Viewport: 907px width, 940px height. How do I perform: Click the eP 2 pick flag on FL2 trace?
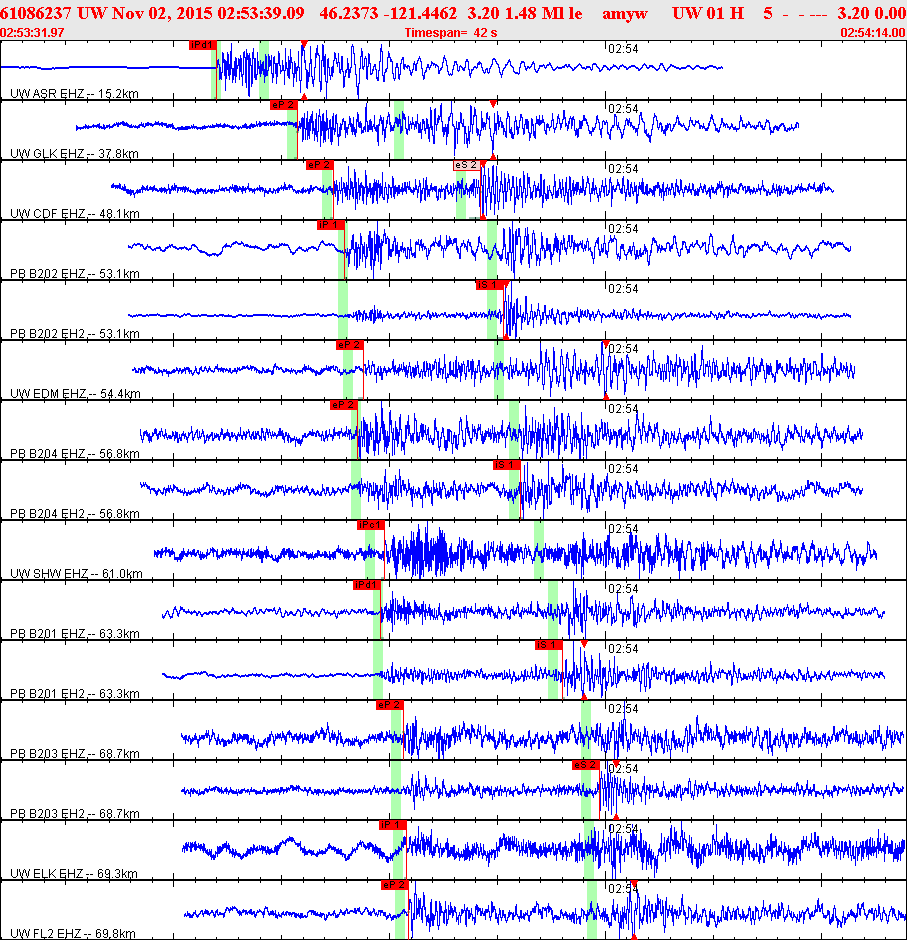click(394, 885)
